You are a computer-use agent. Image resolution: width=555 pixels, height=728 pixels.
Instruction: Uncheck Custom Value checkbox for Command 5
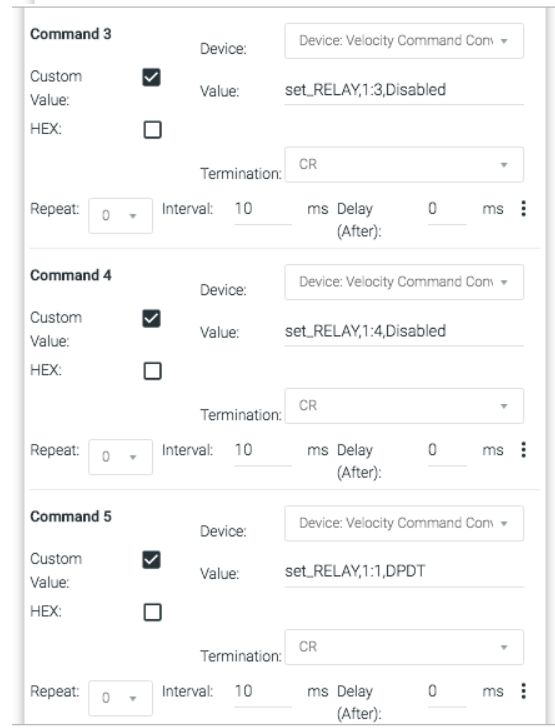(x=151, y=559)
